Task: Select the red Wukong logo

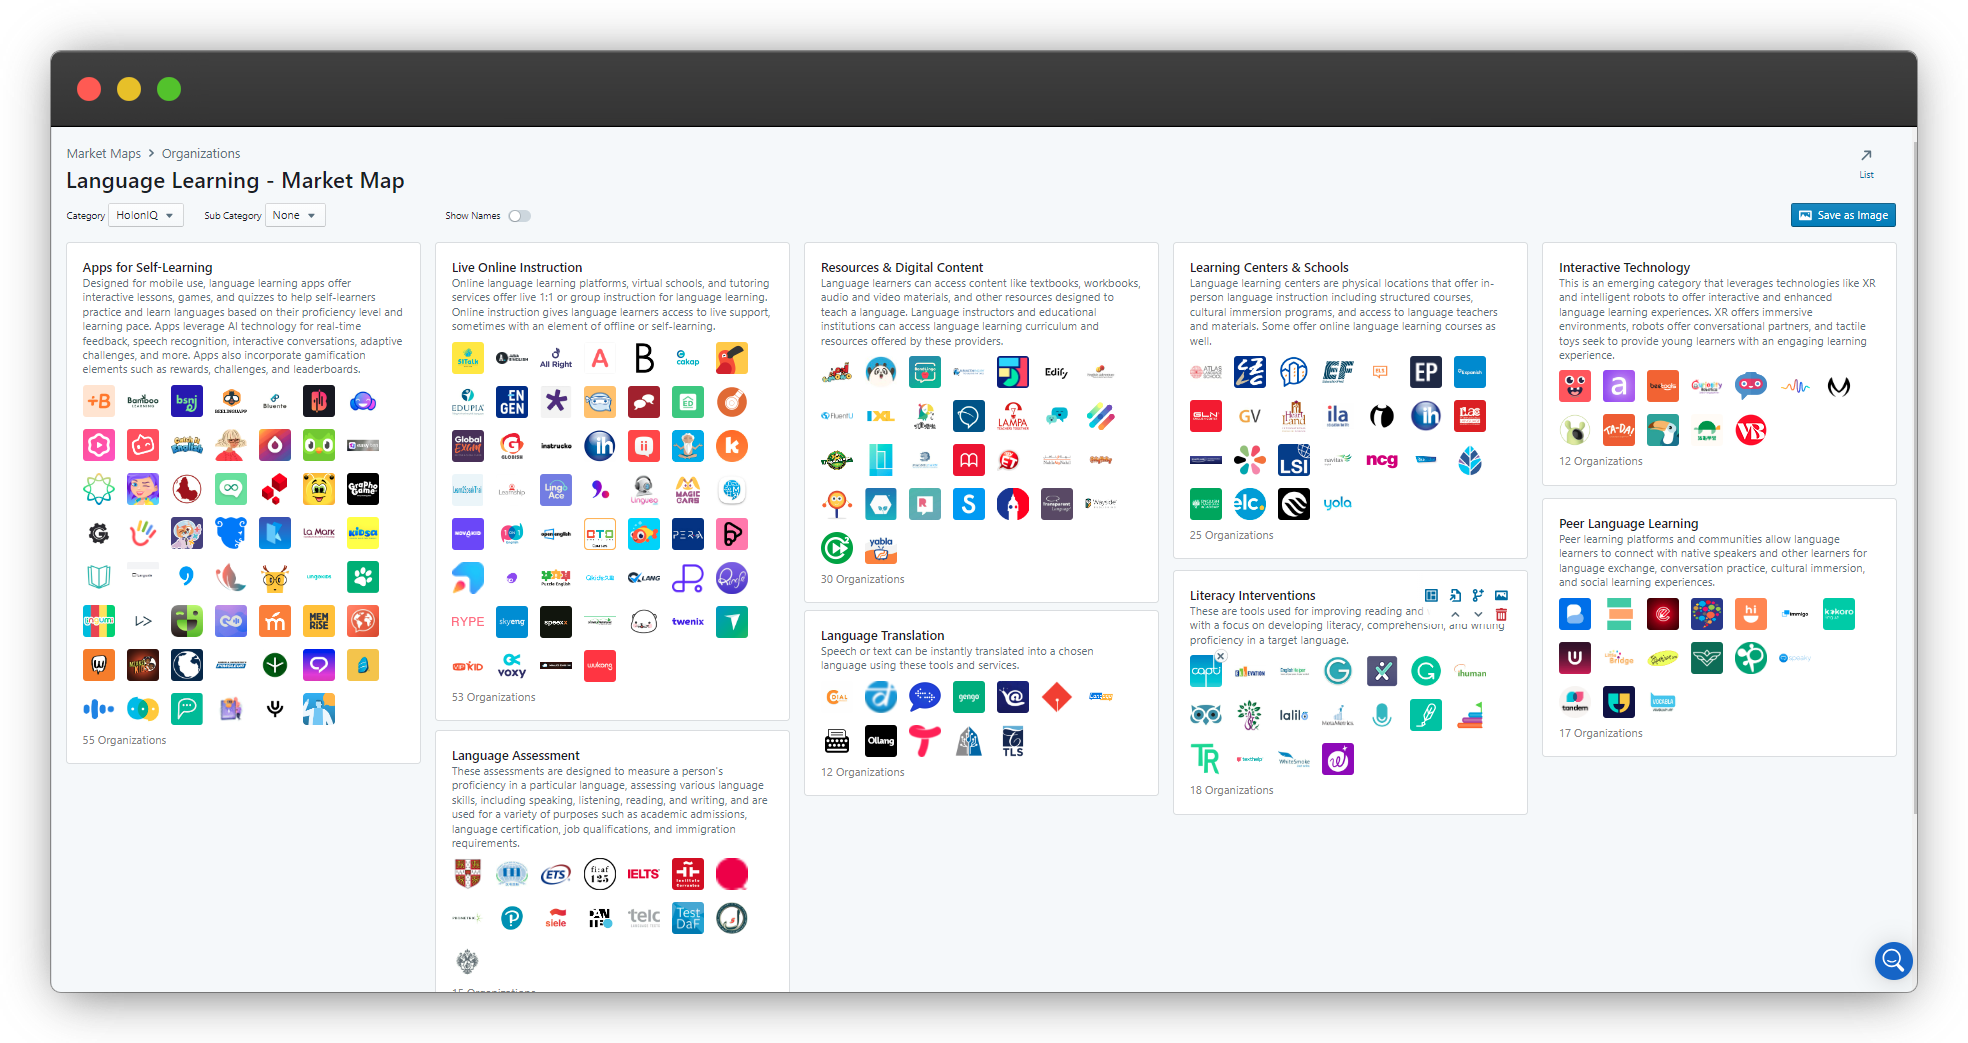Action: coord(599,666)
